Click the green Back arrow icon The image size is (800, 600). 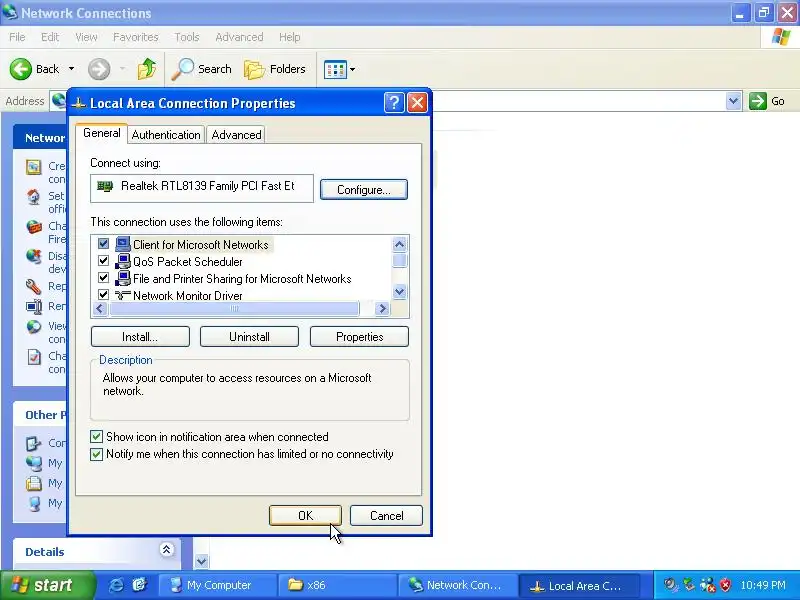click(20, 69)
